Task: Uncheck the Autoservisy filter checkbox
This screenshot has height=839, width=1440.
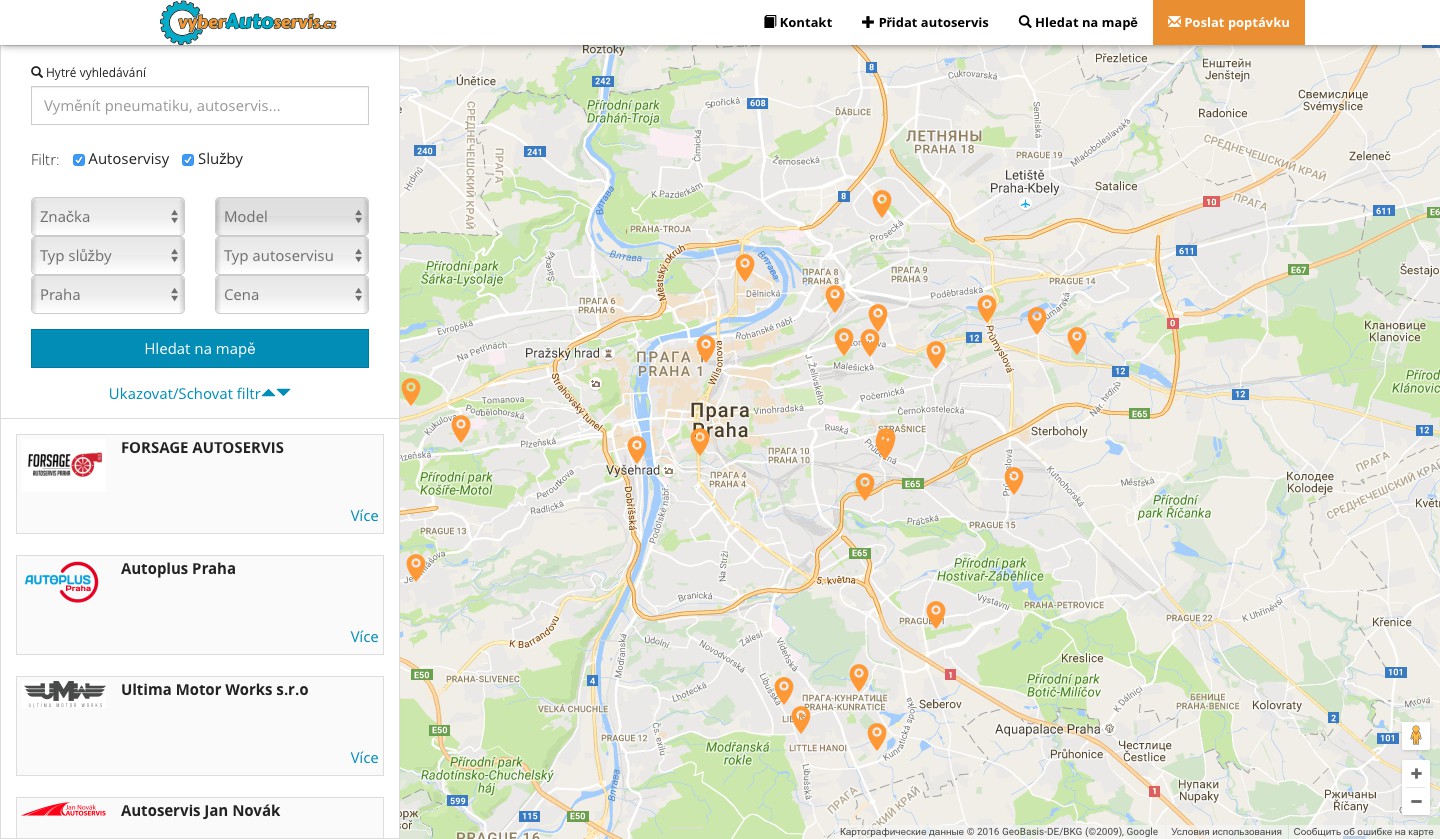Action: coord(79,160)
